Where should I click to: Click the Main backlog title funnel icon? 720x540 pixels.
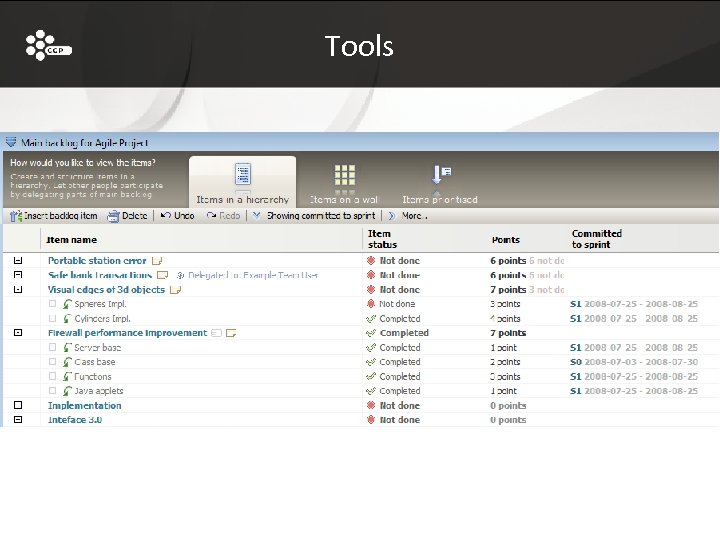[x=11, y=142]
